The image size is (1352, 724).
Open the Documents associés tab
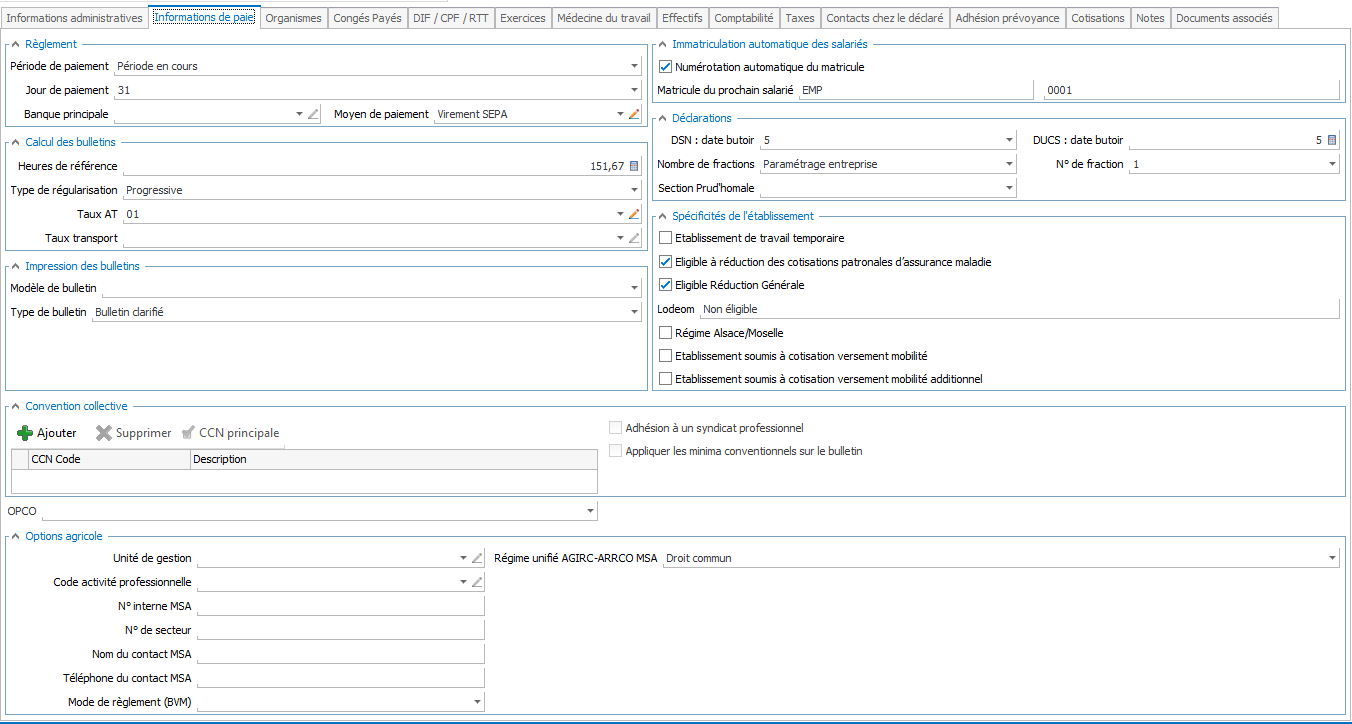pos(1224,18)
